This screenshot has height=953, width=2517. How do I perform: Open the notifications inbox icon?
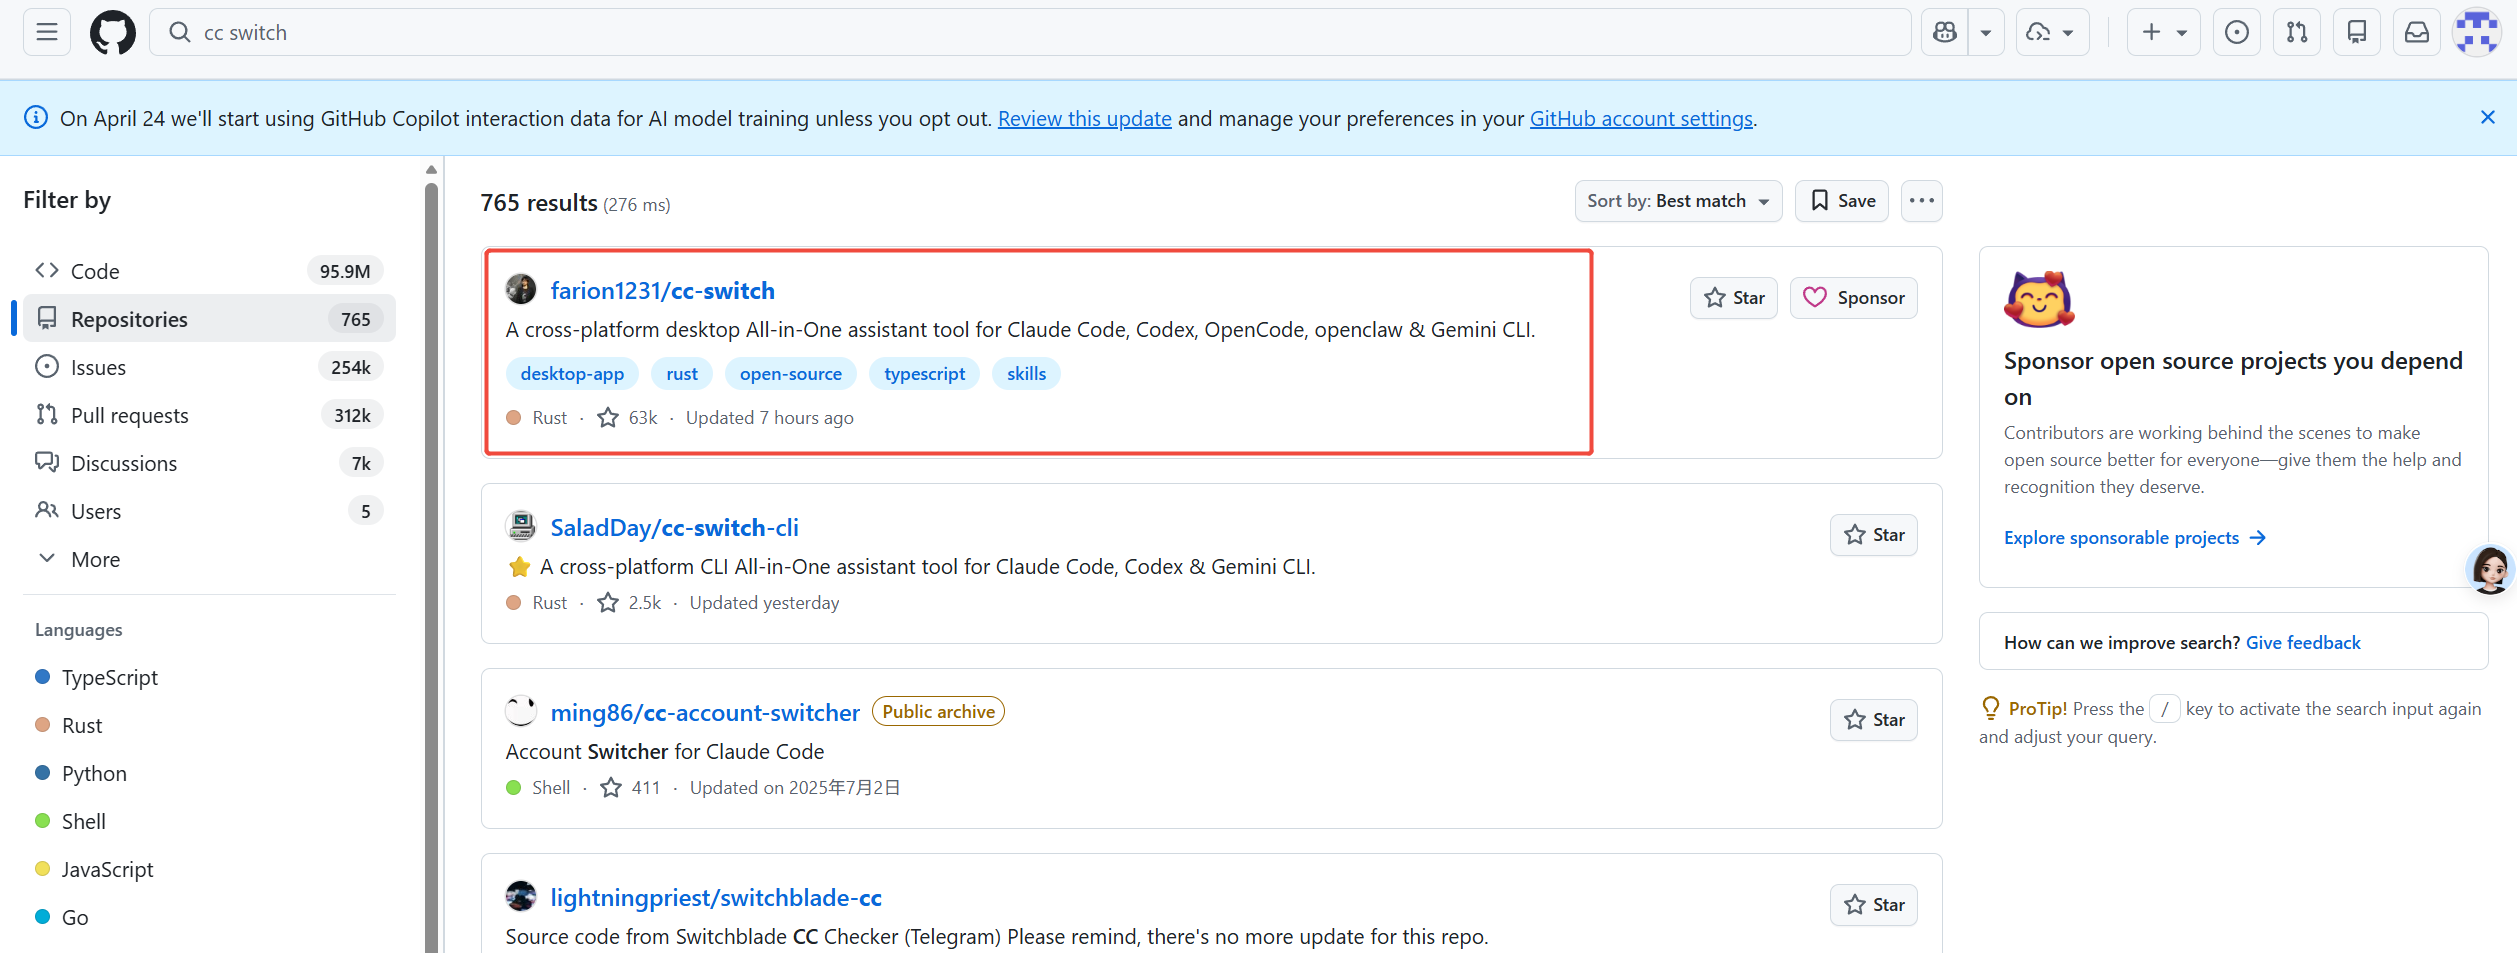[x=2417, y=32]
